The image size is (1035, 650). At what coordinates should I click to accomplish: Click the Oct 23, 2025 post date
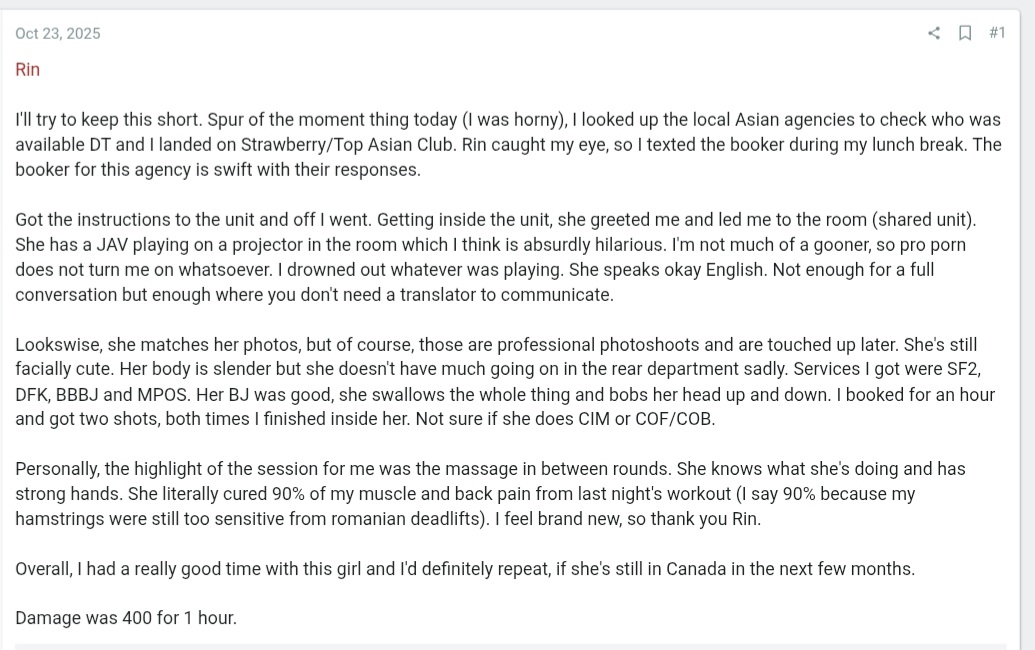point(58,33)
